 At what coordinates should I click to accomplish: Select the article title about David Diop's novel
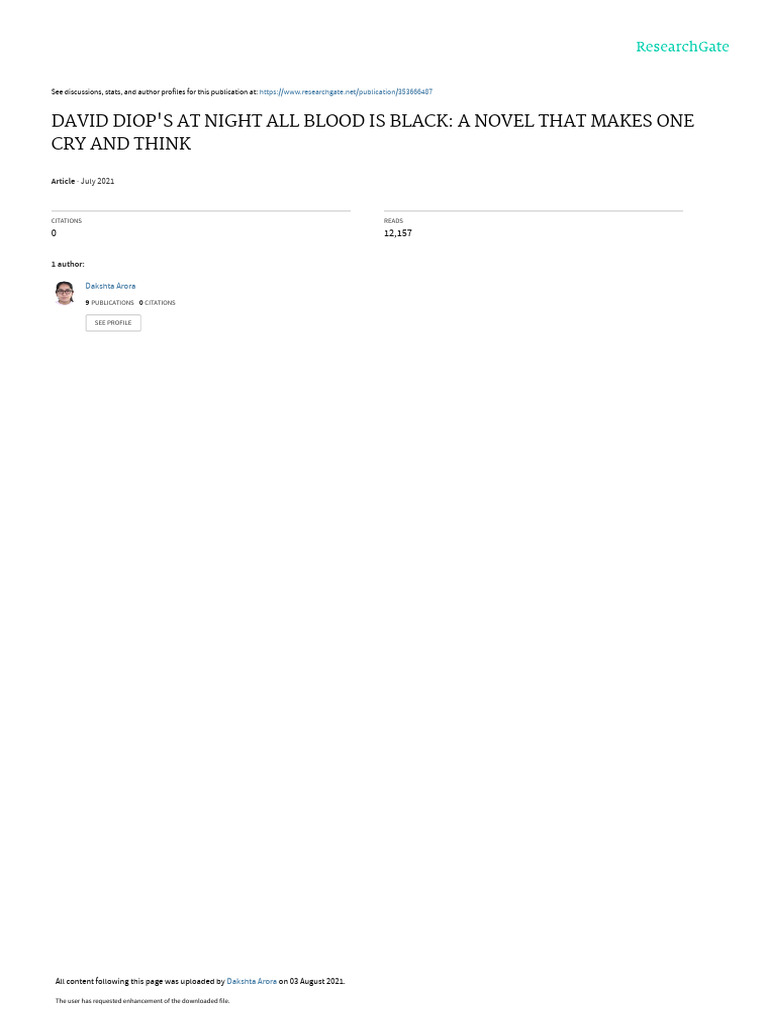(372, 132)
